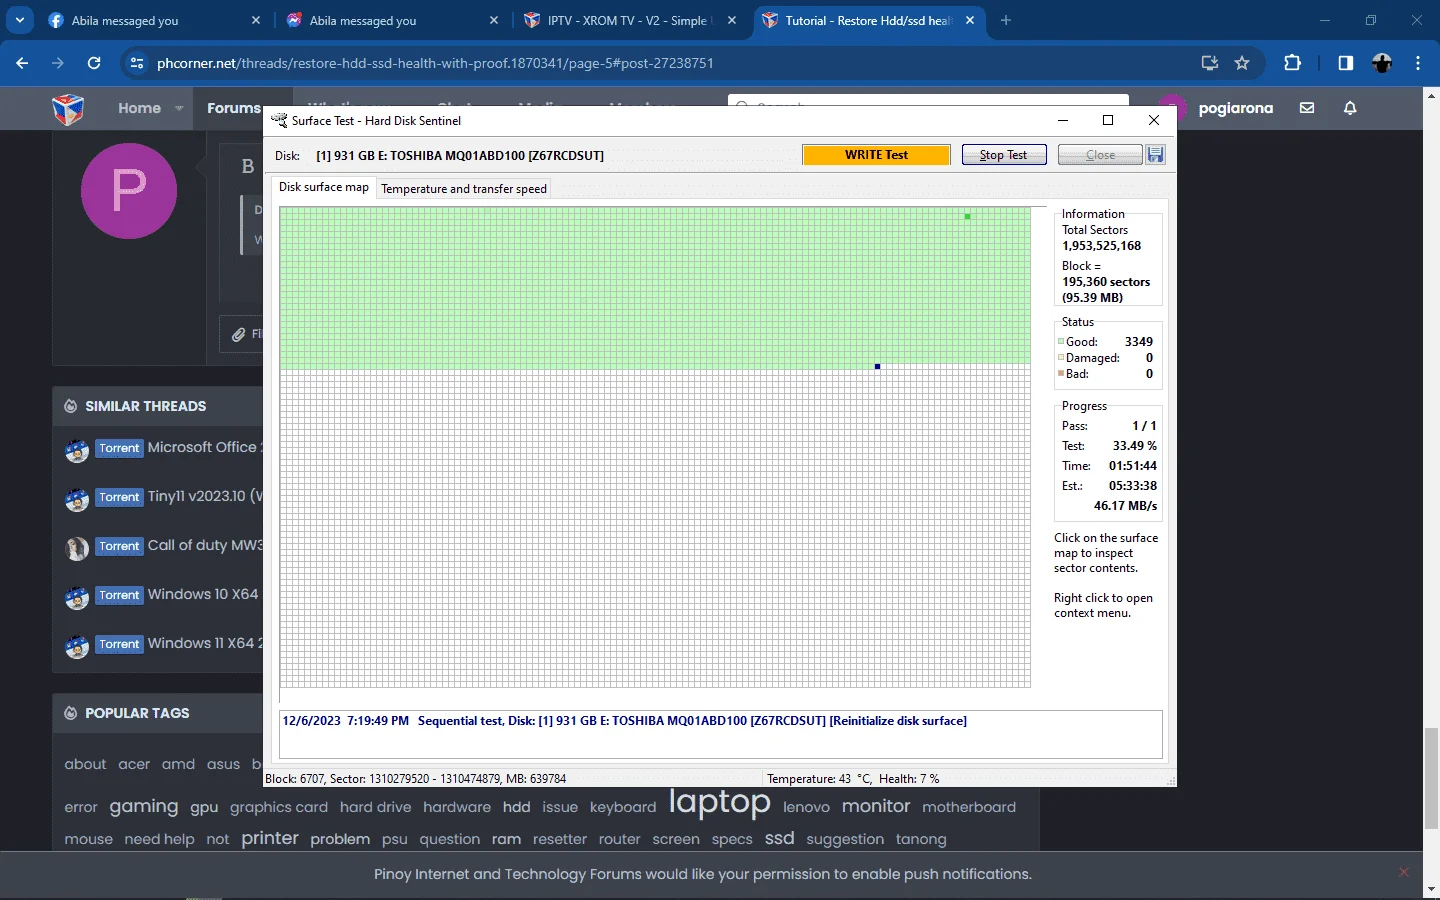This screenshot has width=1440, height=900.
Task: Click the site information icon in address bar
Action: point(137,63)
